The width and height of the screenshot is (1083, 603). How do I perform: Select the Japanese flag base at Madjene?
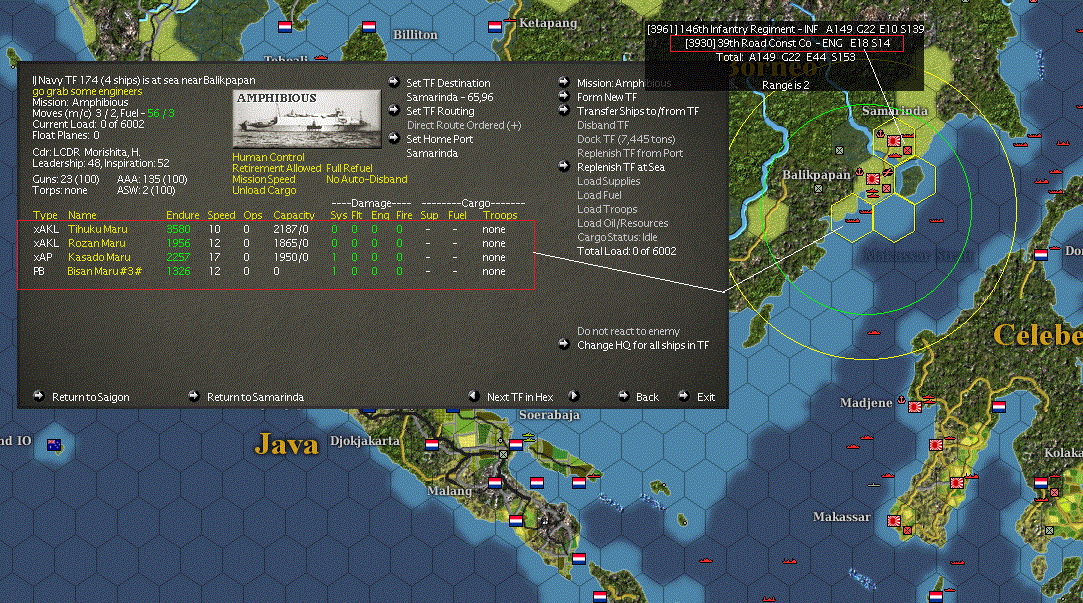pyautogui.click(x=915, y=407)
